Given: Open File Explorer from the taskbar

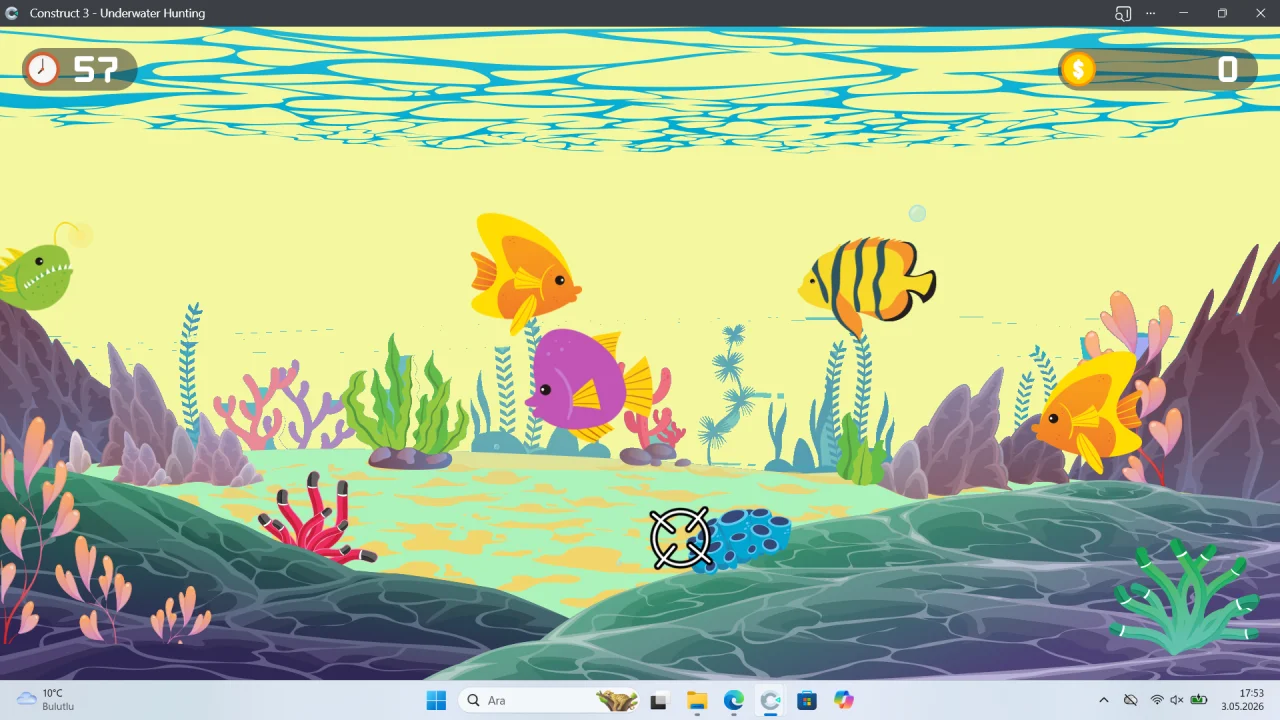Looking at the screenshot, I should pos(697,701).
